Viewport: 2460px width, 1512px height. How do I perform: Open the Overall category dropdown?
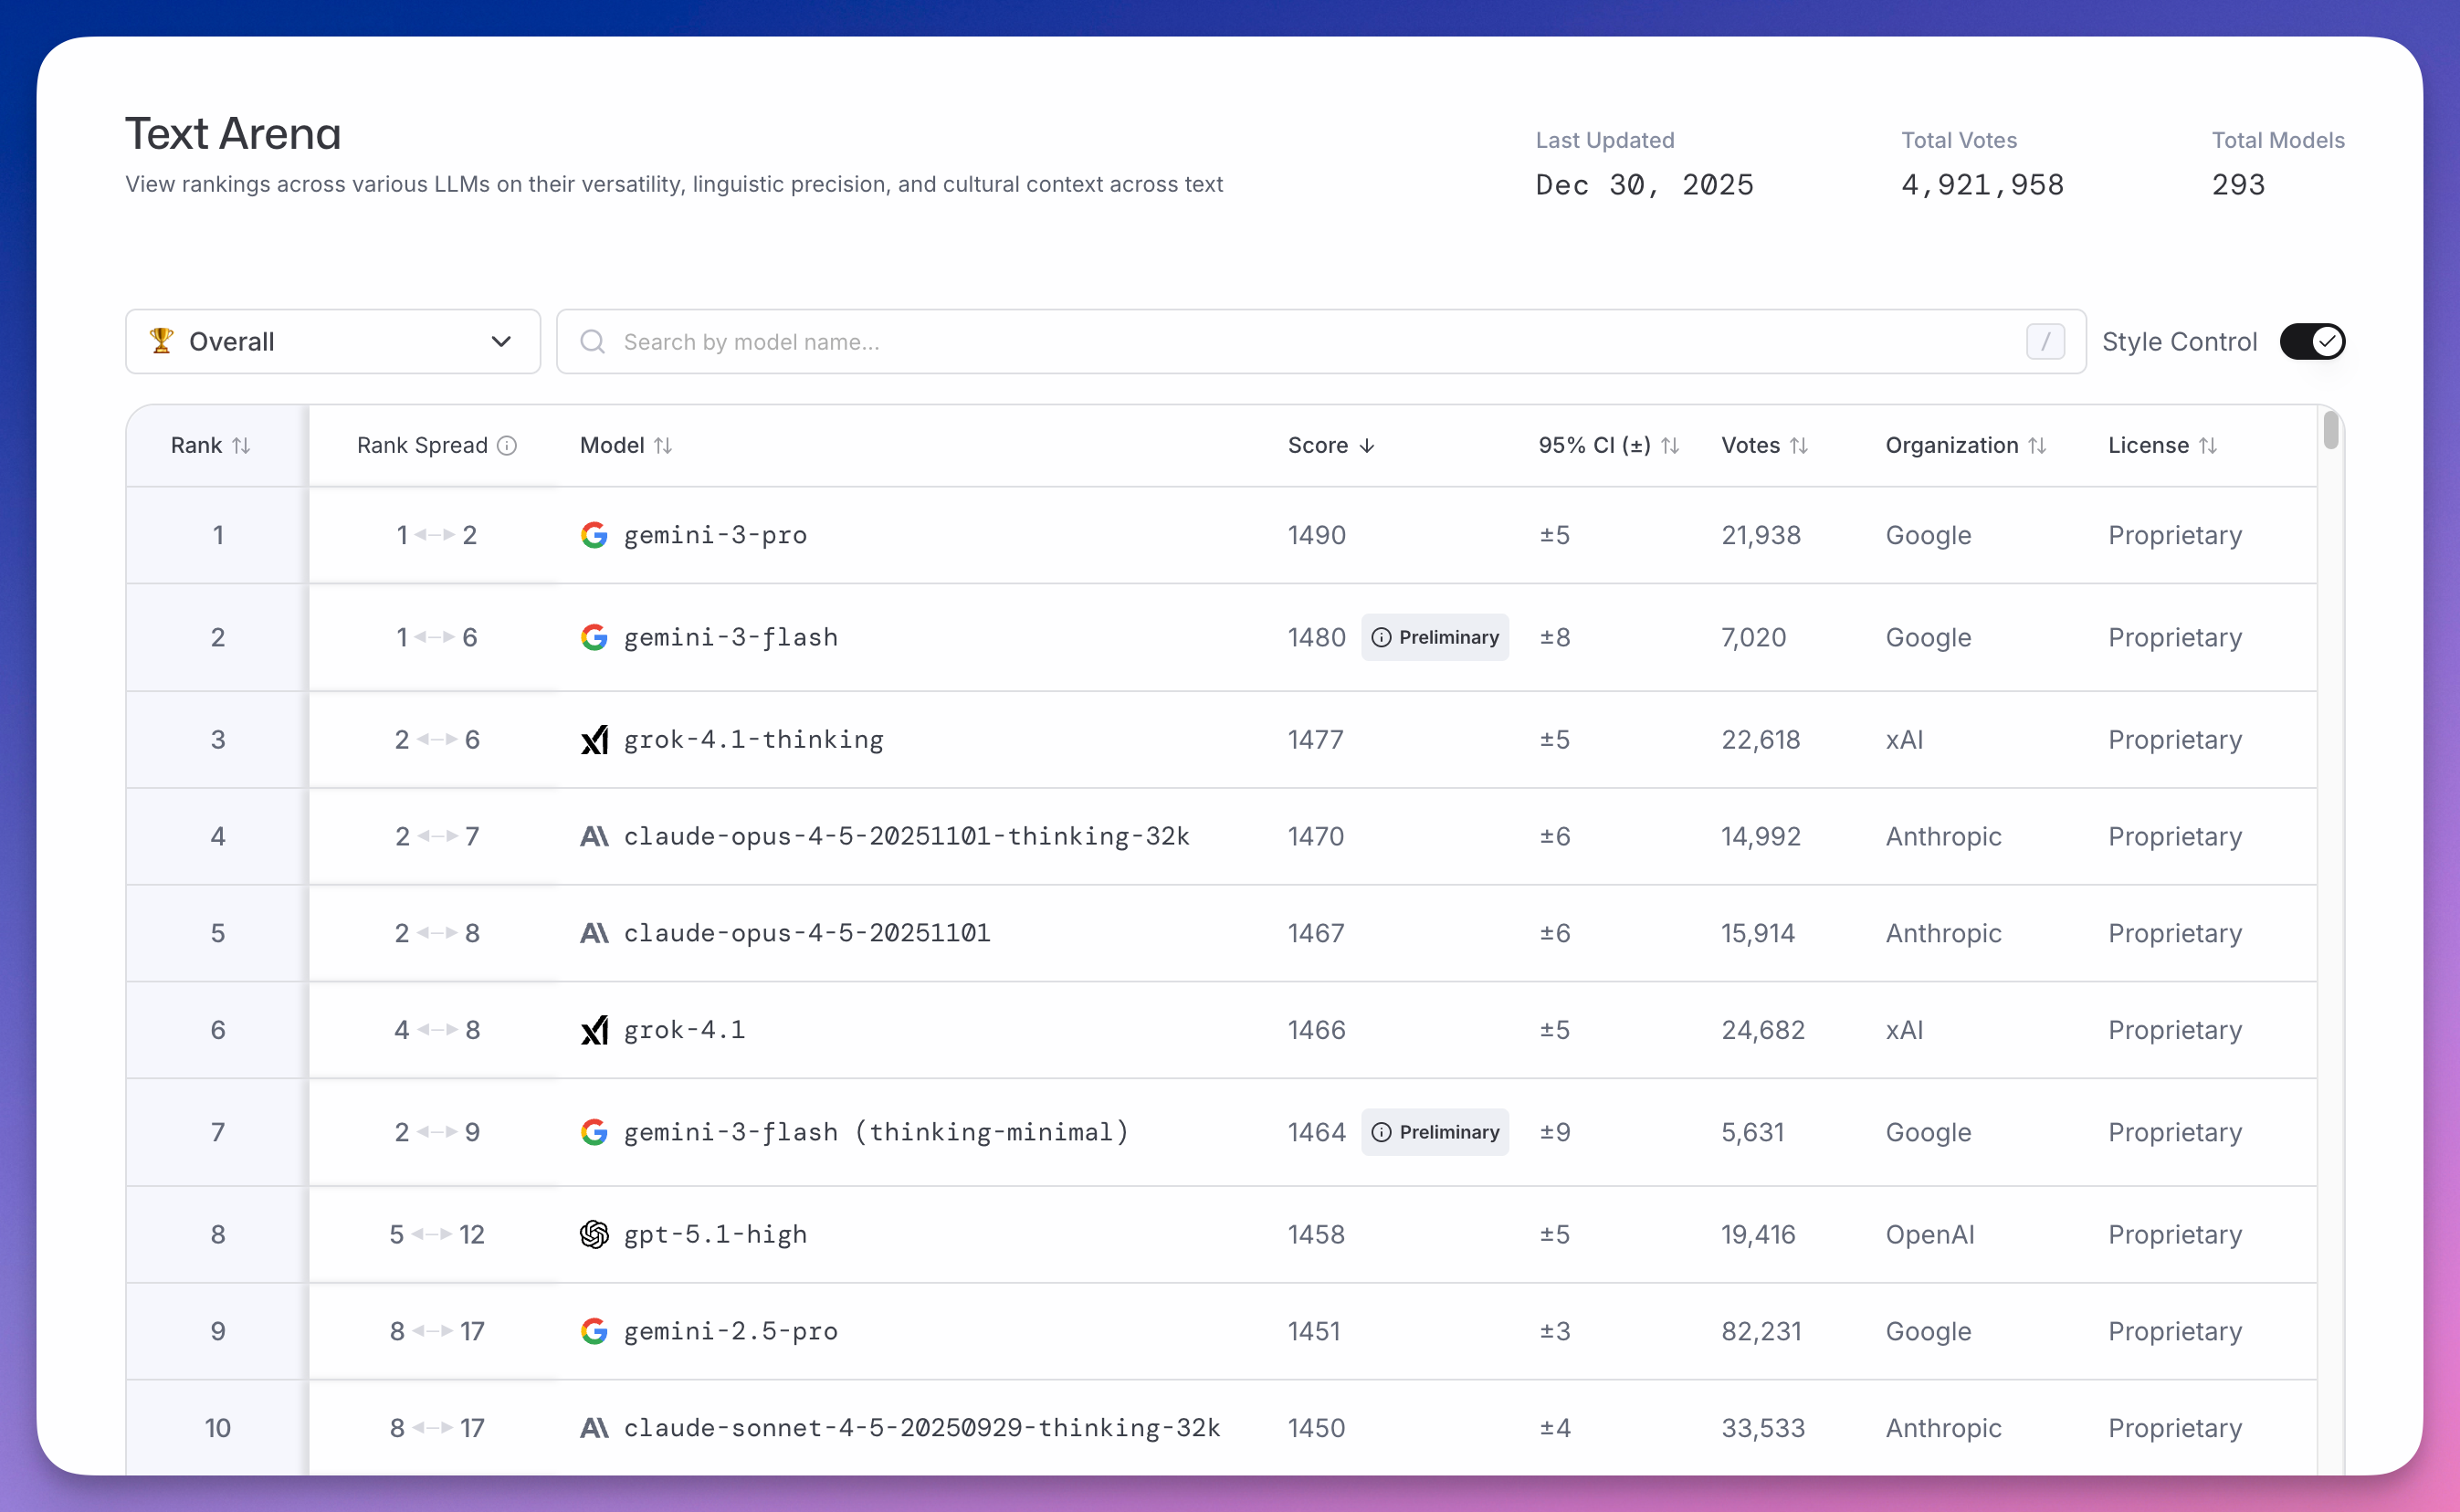[x=333, y=342]
